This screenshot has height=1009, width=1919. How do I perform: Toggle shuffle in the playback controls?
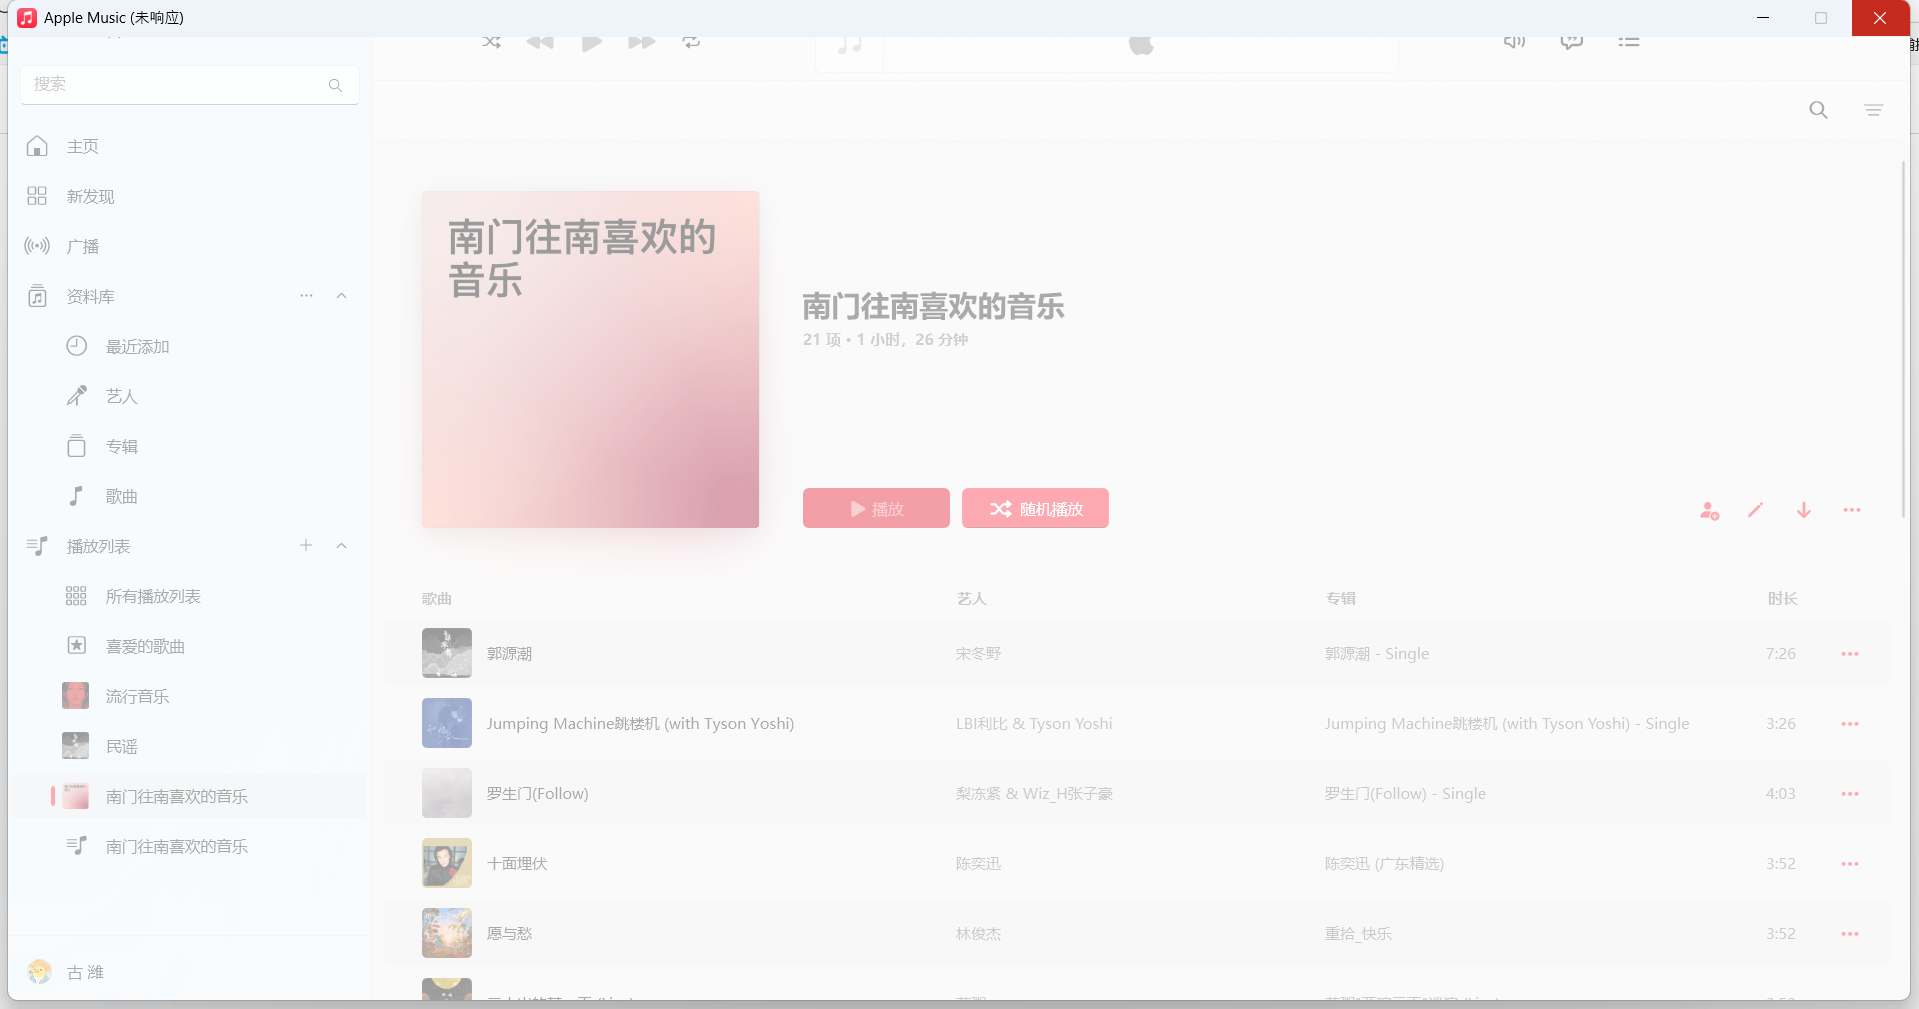(492, 42)
